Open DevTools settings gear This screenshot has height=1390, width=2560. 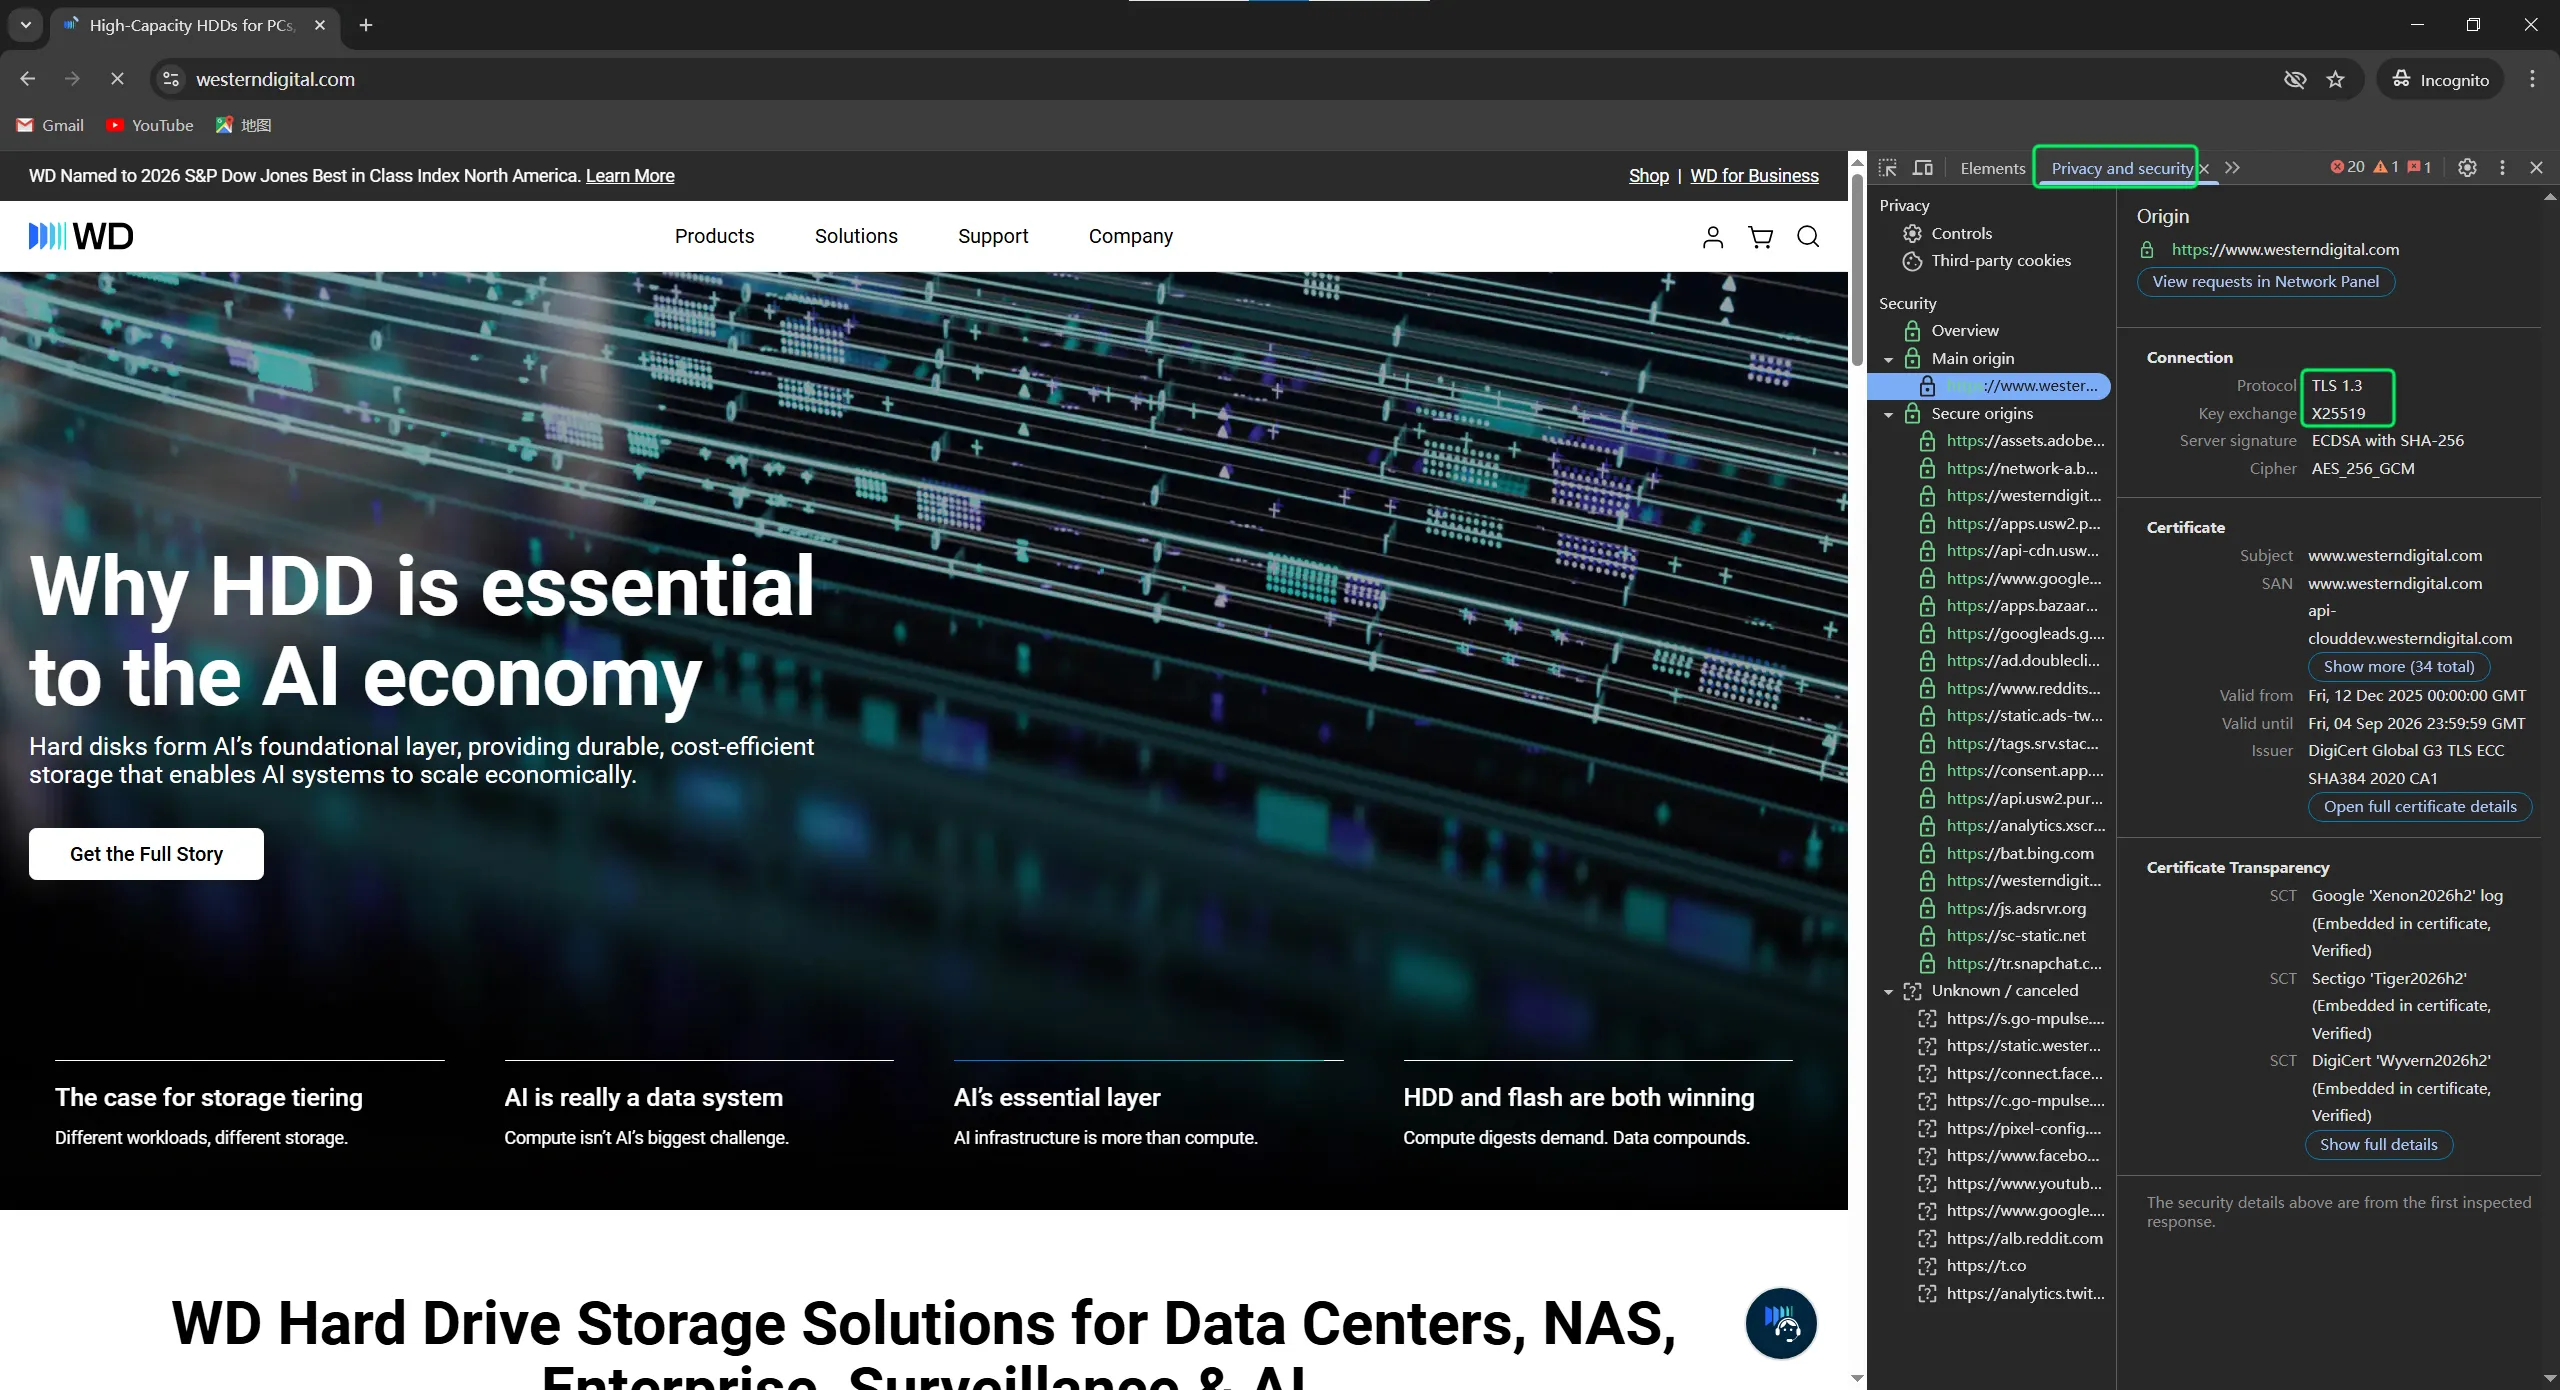click(2467, 168)
